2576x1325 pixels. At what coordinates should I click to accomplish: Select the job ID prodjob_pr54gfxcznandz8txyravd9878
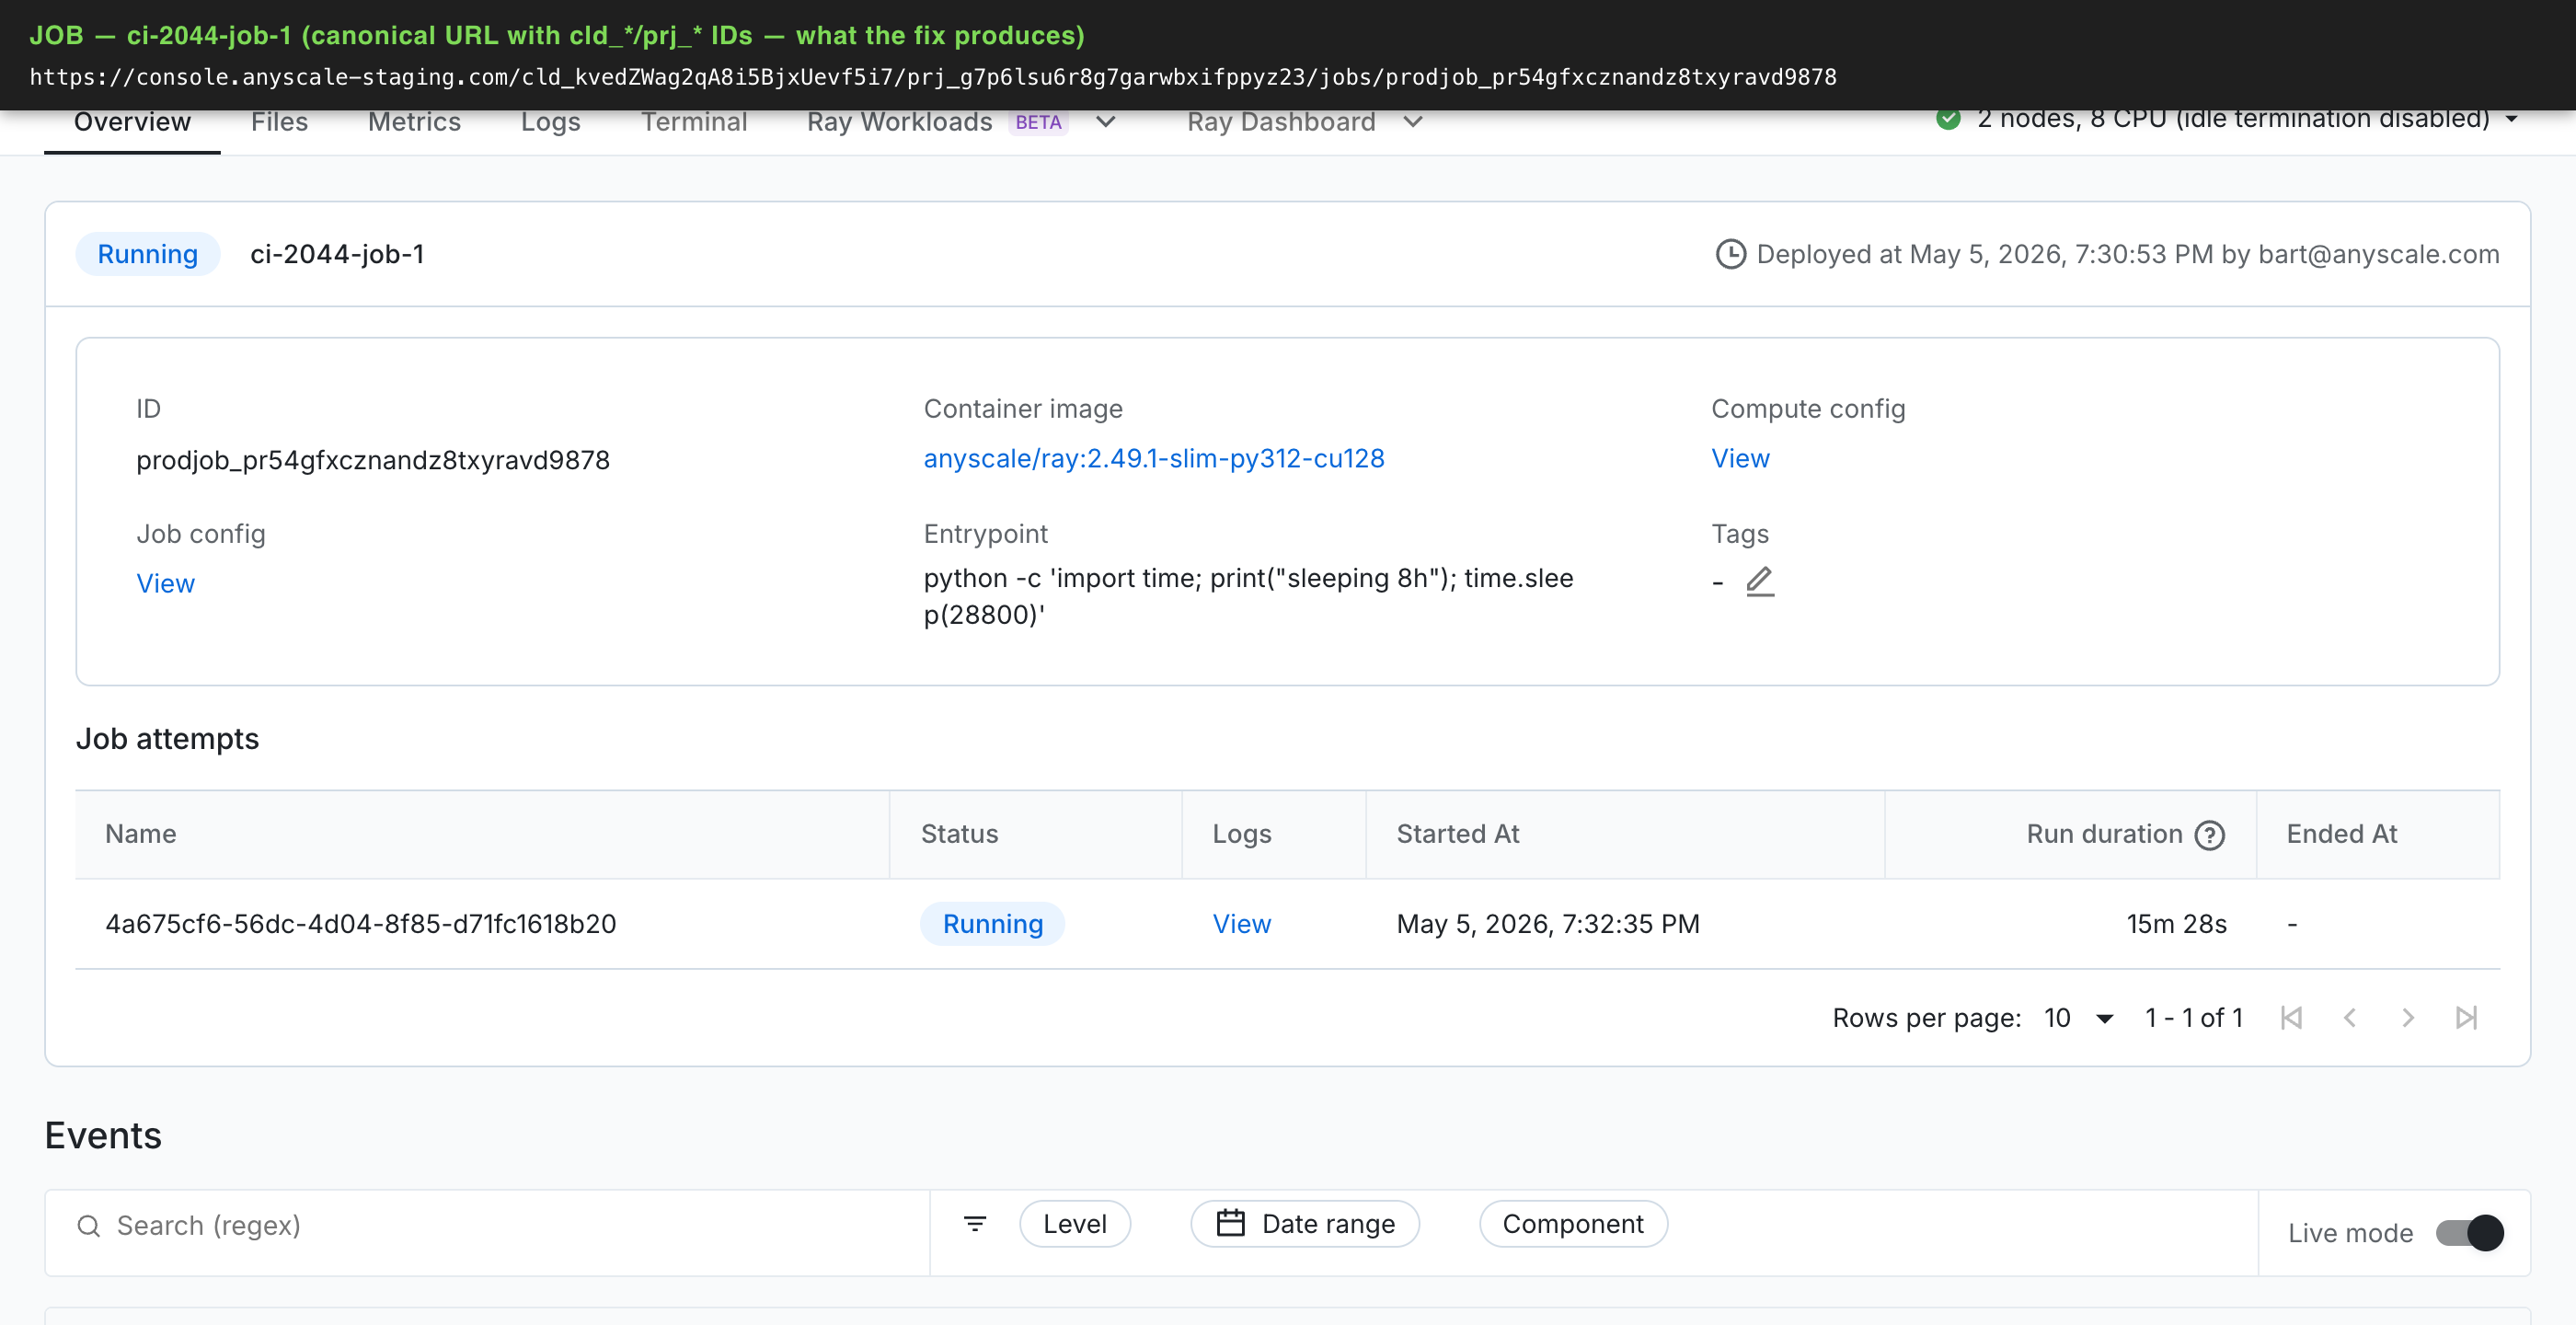point(373,460)
